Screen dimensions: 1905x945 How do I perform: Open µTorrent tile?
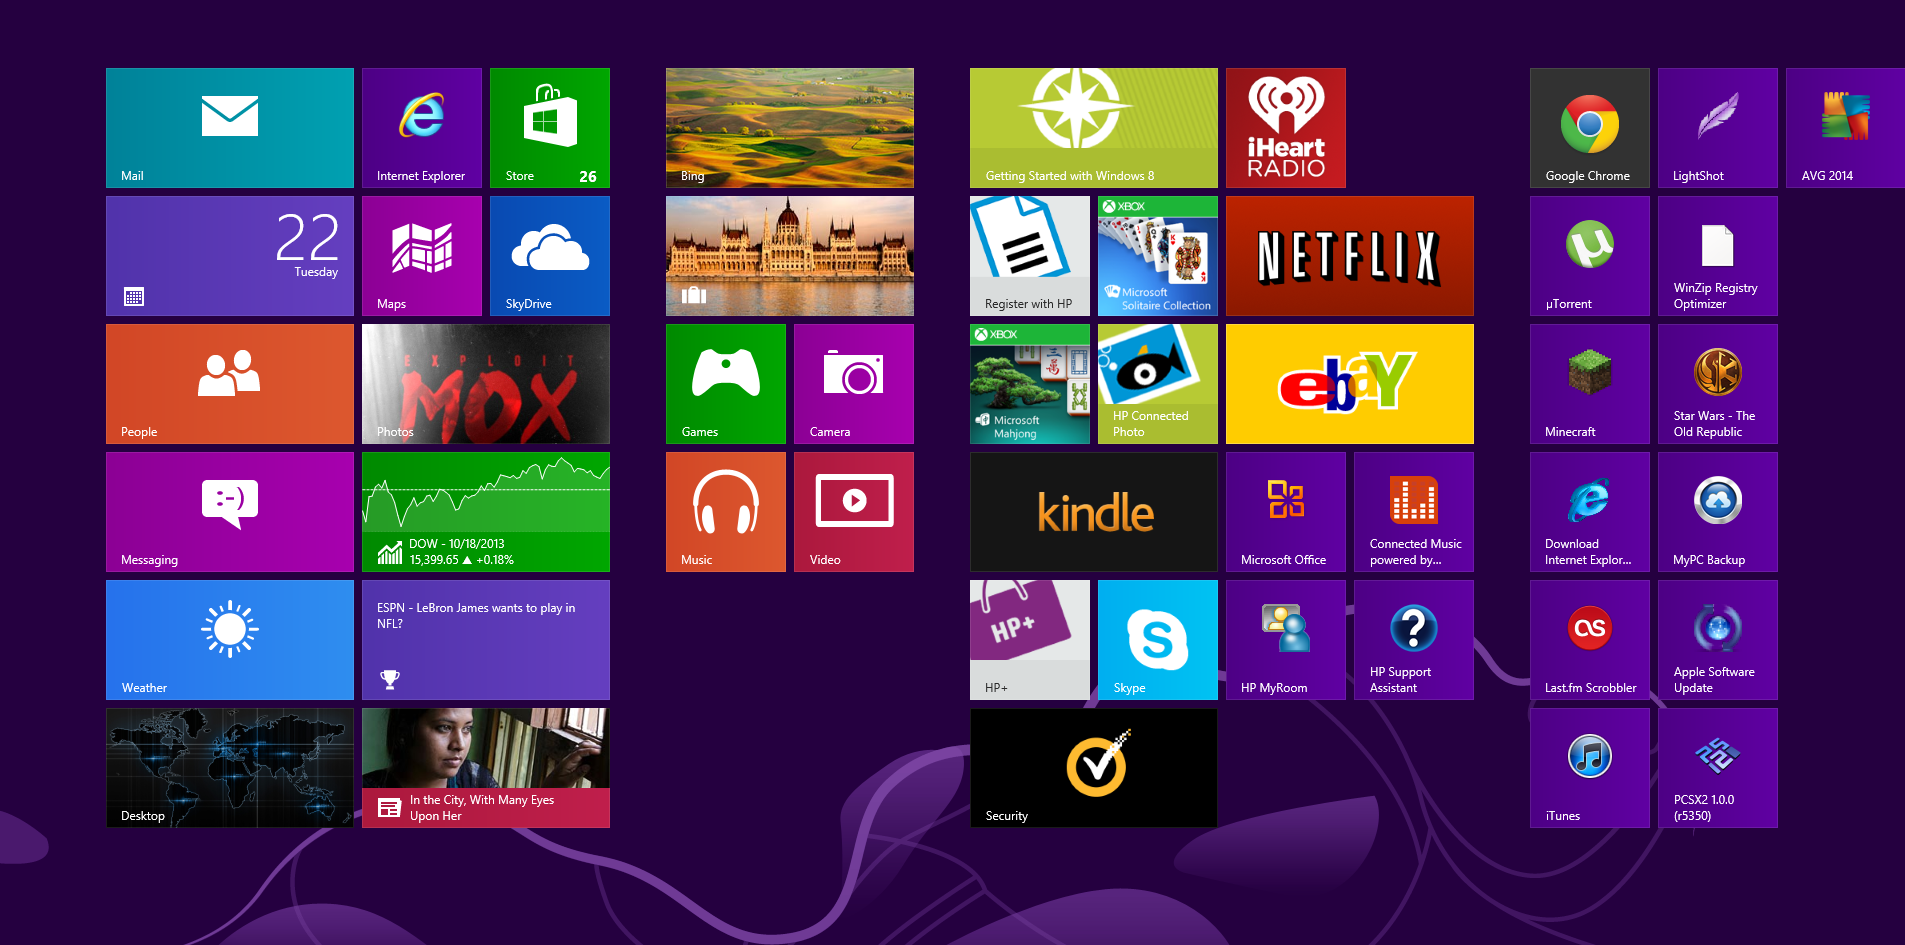pyautogui.click(x=1589, y=255)
